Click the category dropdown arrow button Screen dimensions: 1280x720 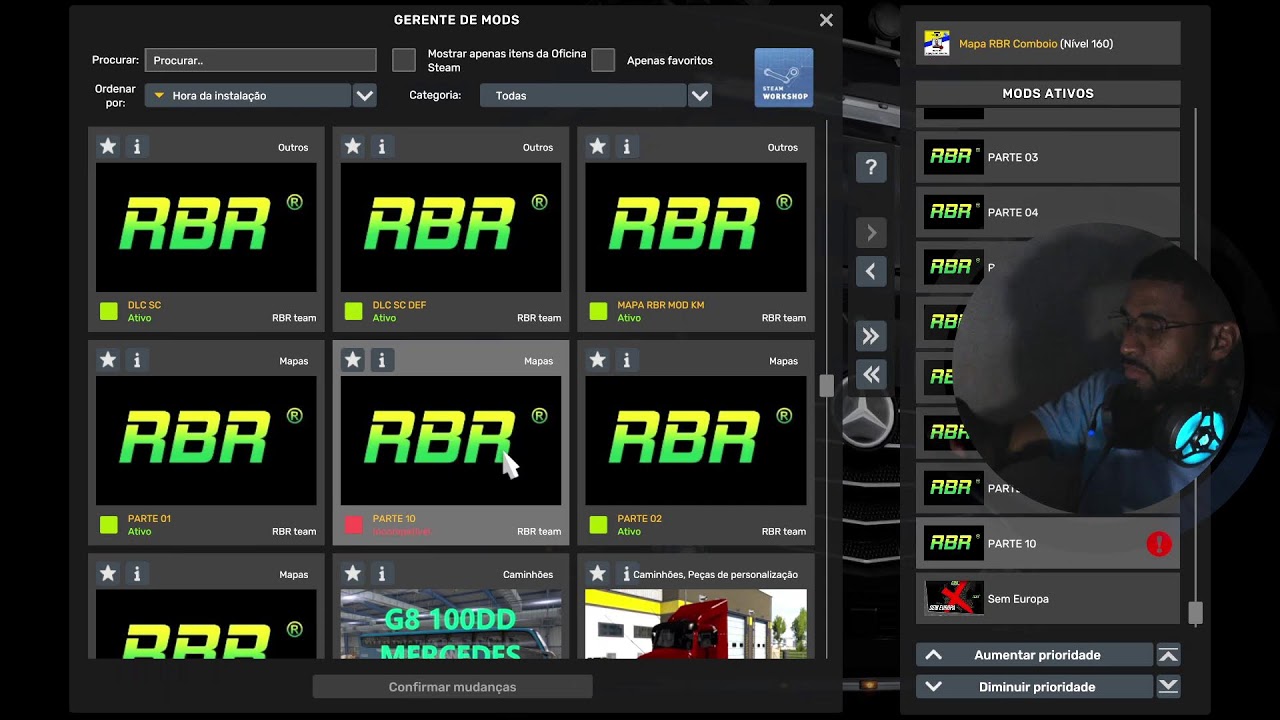700,96
